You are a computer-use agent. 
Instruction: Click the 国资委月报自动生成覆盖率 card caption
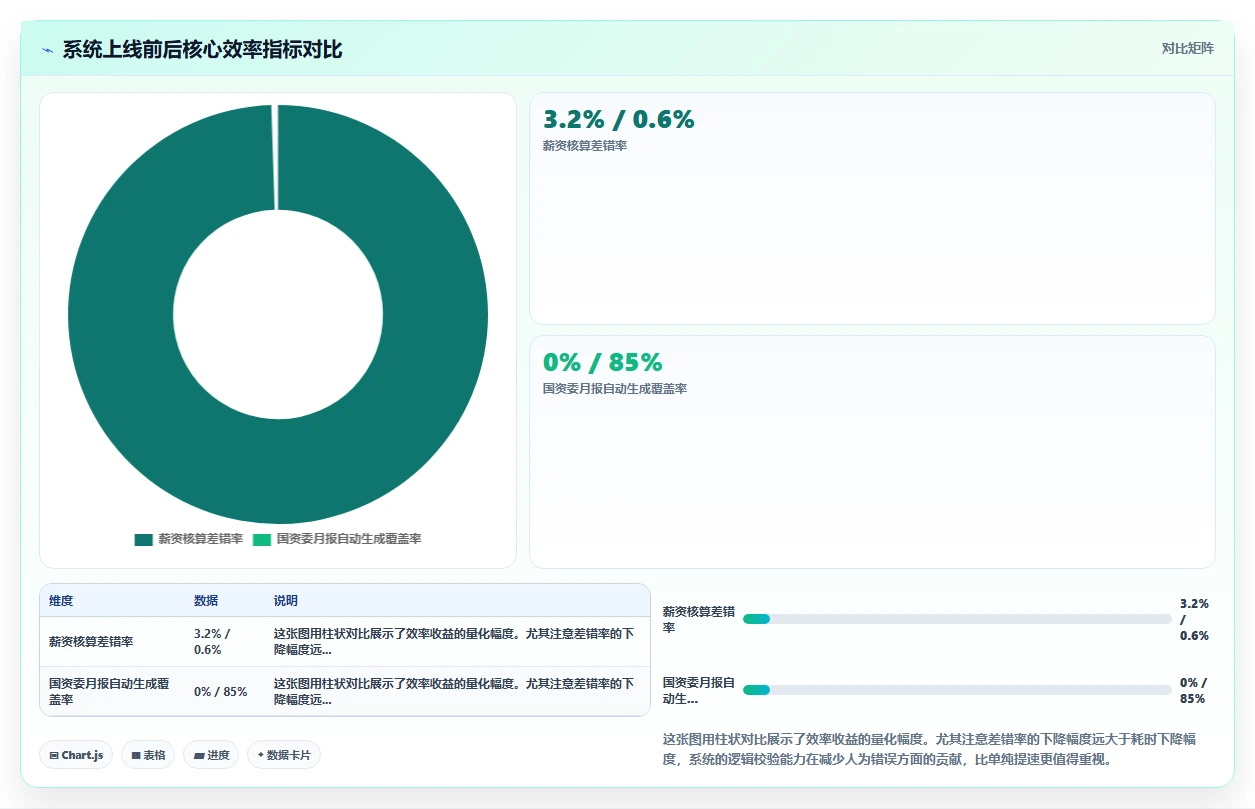point(615,389)
